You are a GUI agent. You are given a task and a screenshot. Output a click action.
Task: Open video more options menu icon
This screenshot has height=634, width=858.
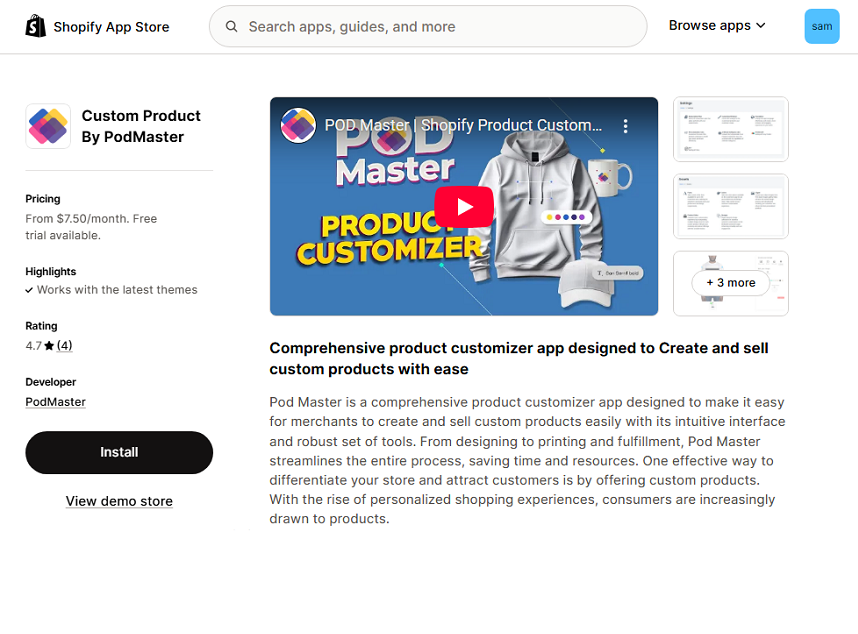(626, 126)
